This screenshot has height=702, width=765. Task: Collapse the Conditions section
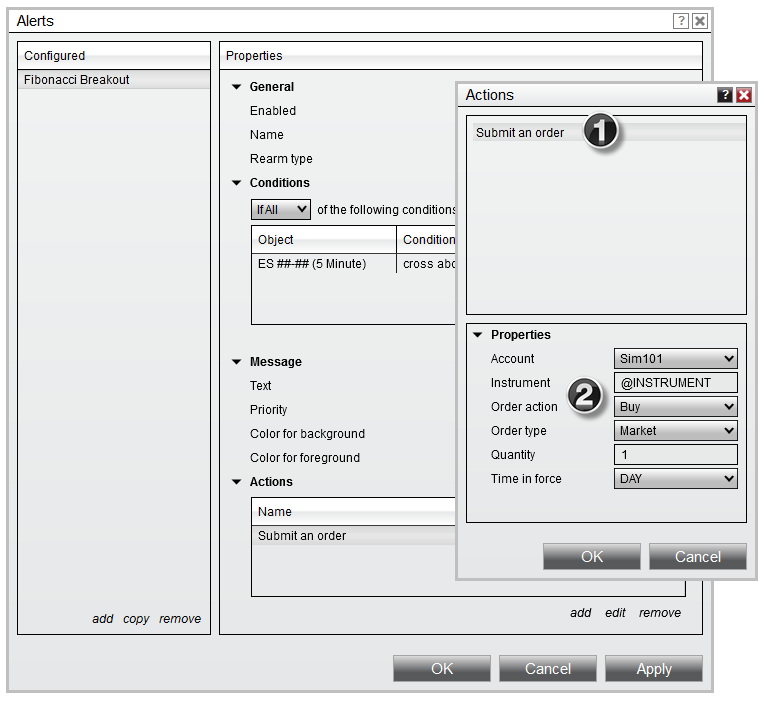pos(237,183)
